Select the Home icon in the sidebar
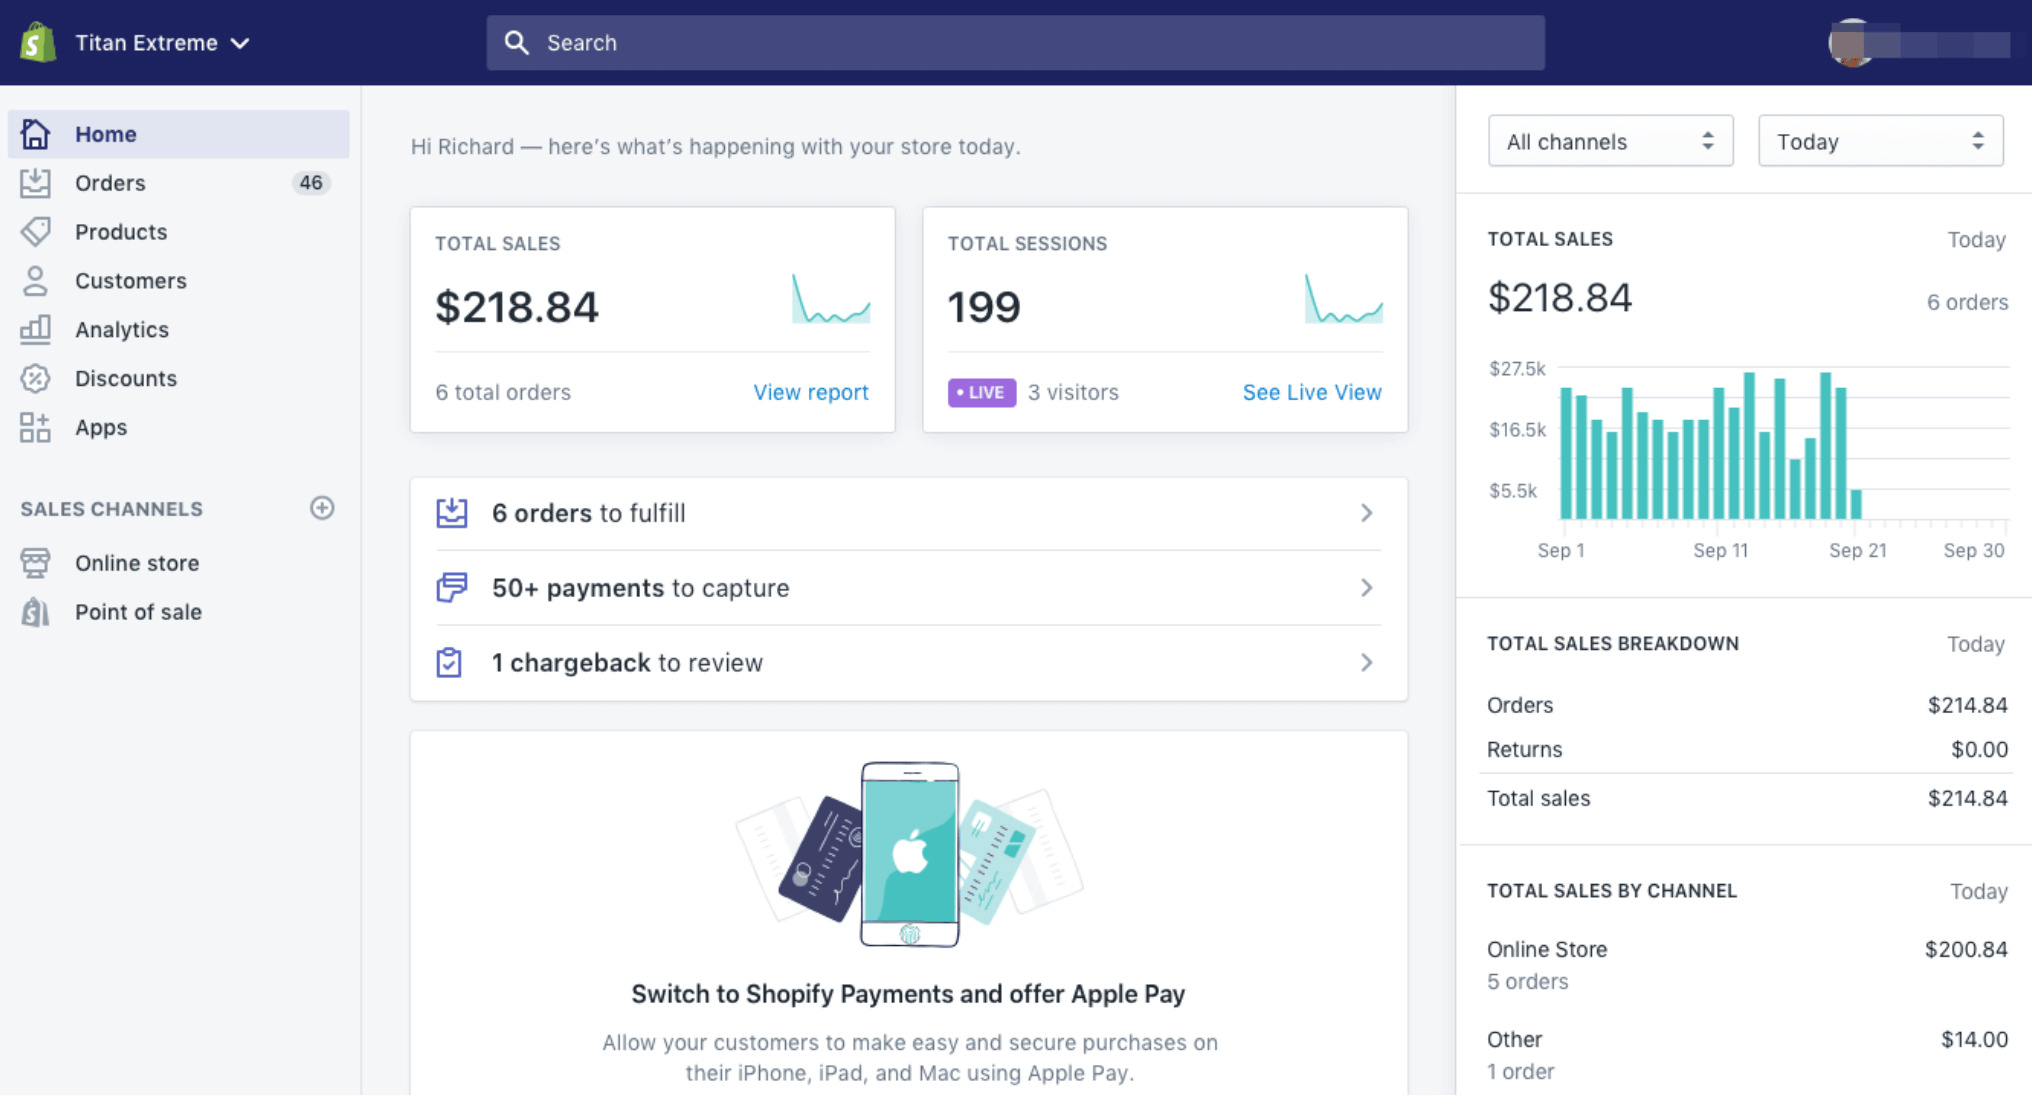This screenshot has width=2032, height=1098. tap(35, 133)
